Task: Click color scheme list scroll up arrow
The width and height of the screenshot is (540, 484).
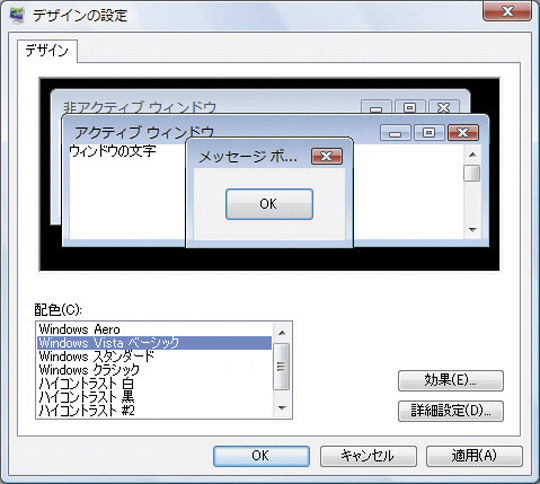Action: [x=282, y=332]
